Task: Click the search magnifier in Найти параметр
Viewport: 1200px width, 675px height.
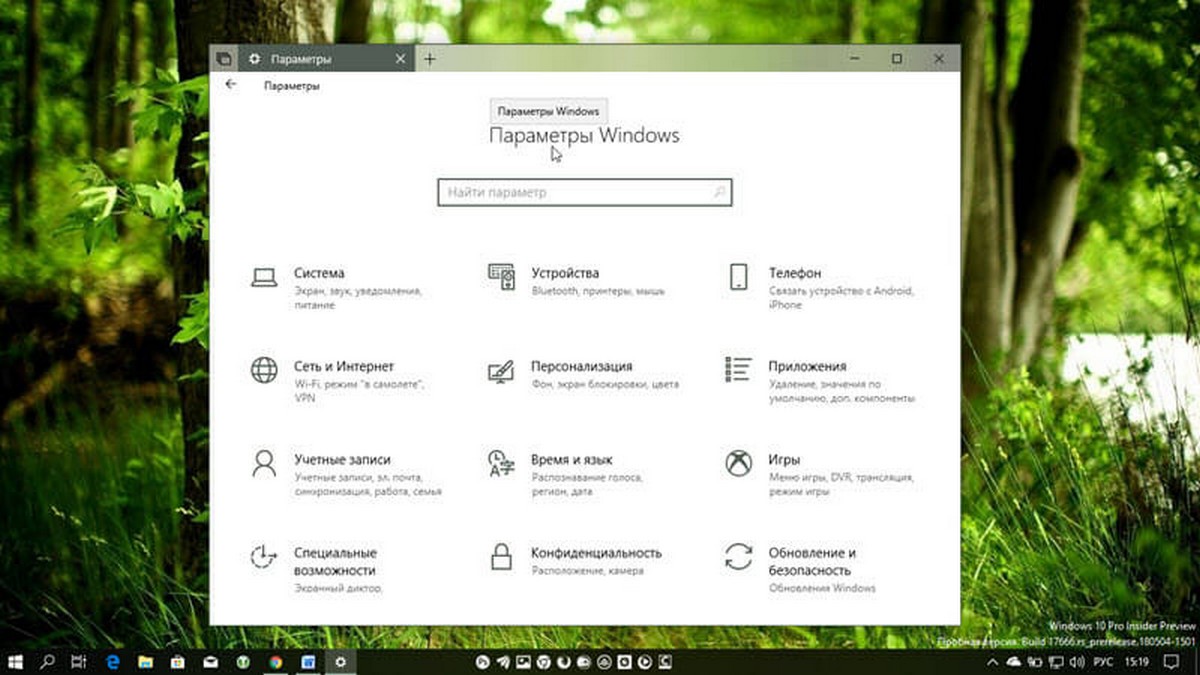Action: (x=720, y=192)
